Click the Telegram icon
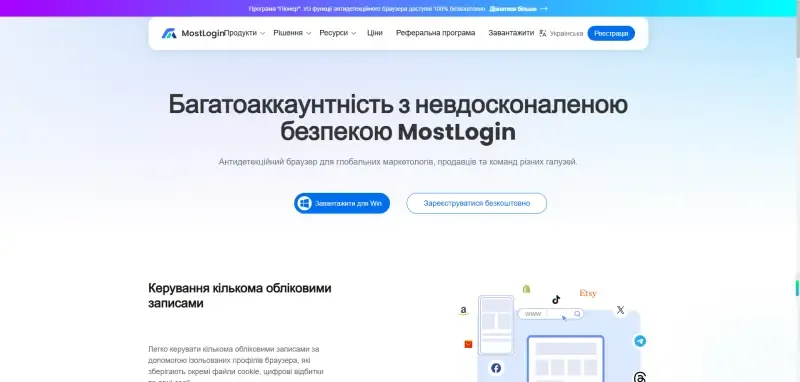 [x=640, y=341]
